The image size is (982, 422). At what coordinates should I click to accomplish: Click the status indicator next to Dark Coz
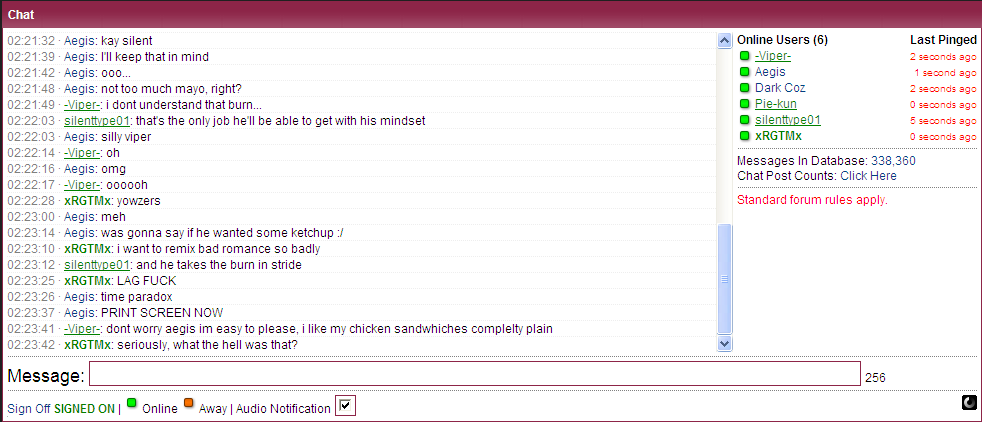click(x=745, y=88)
